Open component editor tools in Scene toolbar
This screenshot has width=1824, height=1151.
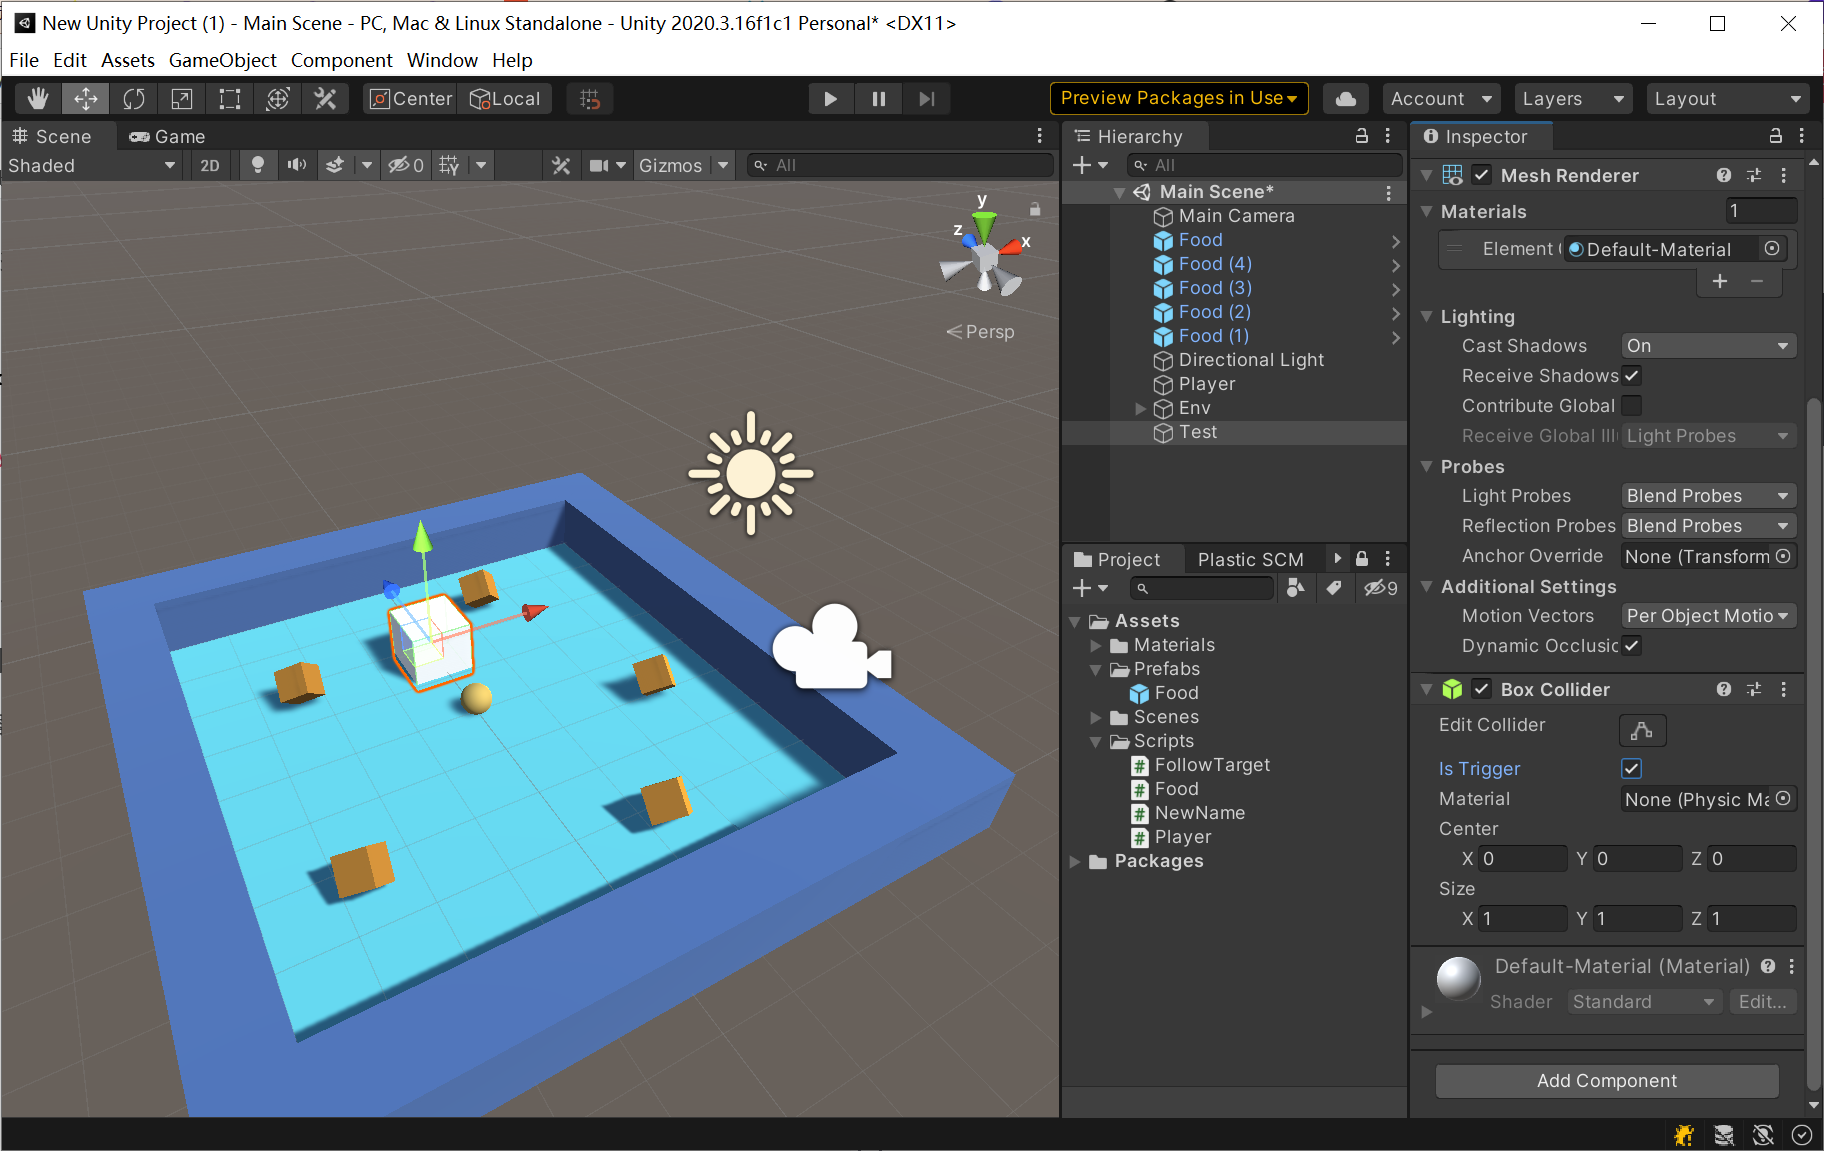pyautogui.click(x=561, y=165)
